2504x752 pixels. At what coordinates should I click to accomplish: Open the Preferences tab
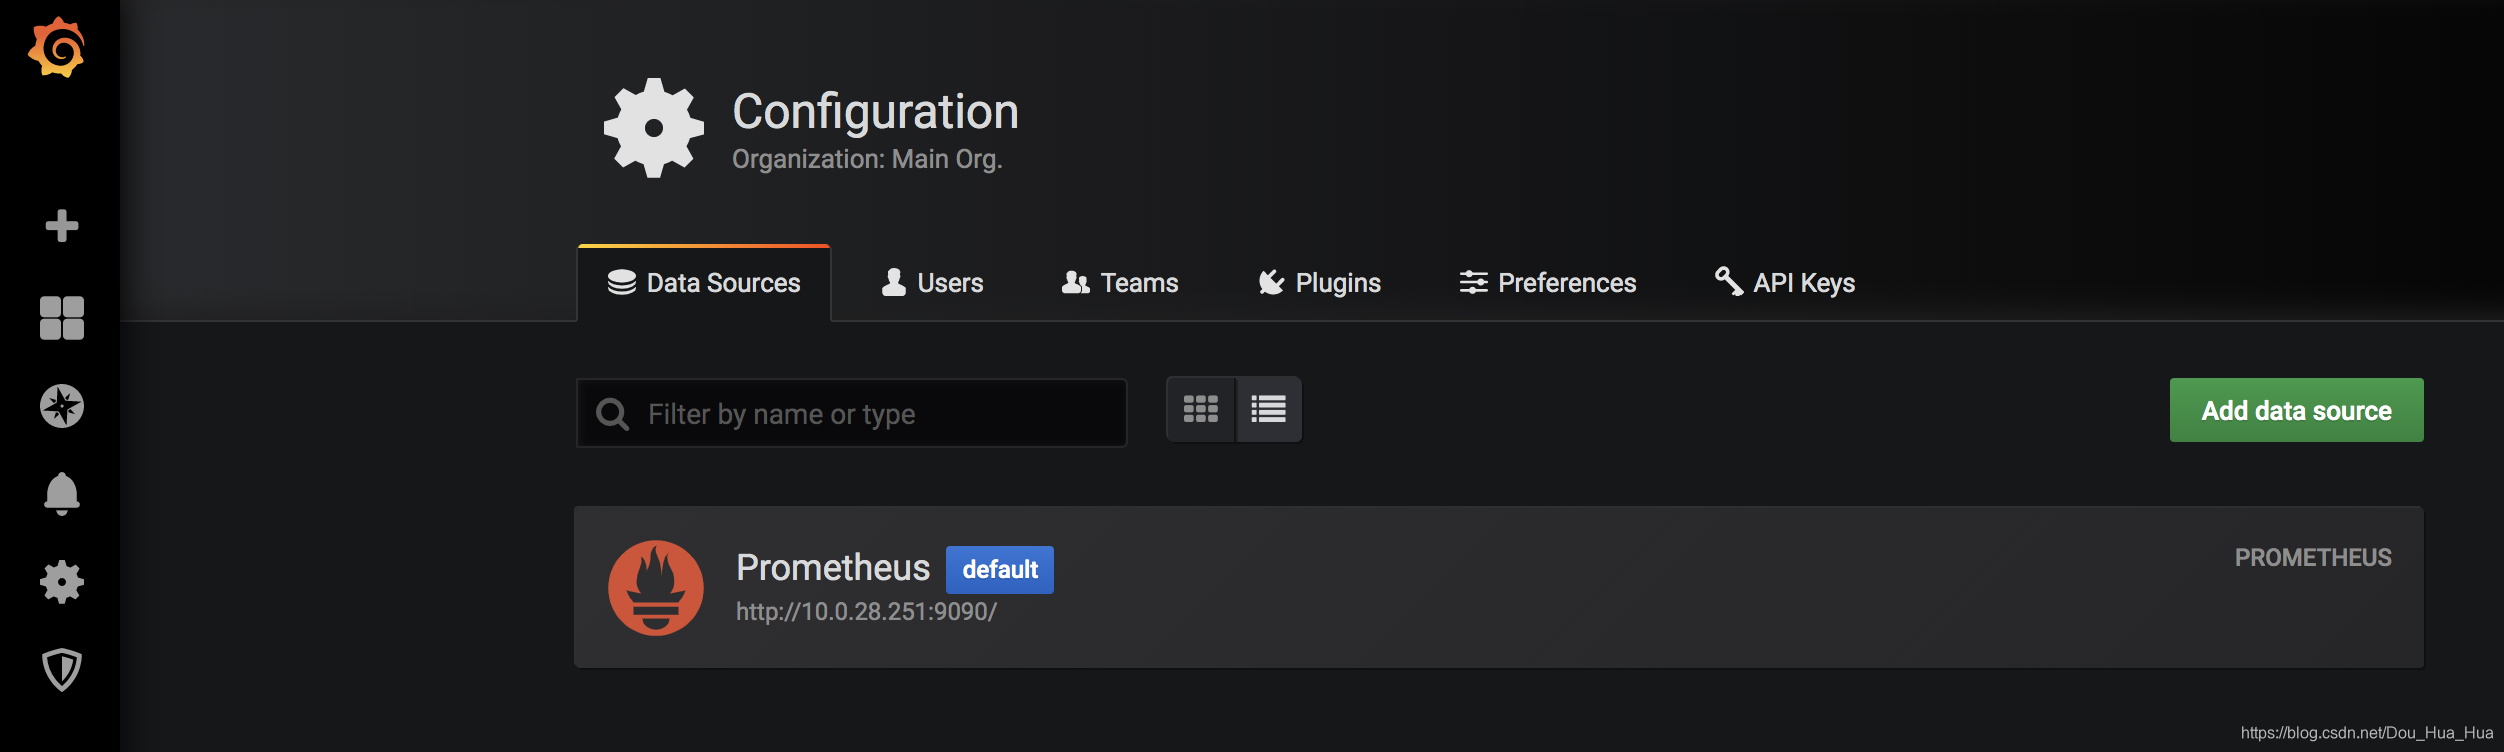click(x=1548, y=283)
